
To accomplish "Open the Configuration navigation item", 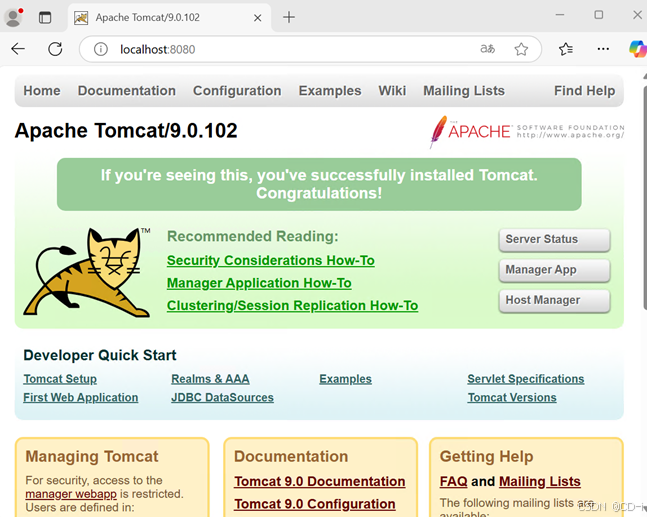I will 237,91.
